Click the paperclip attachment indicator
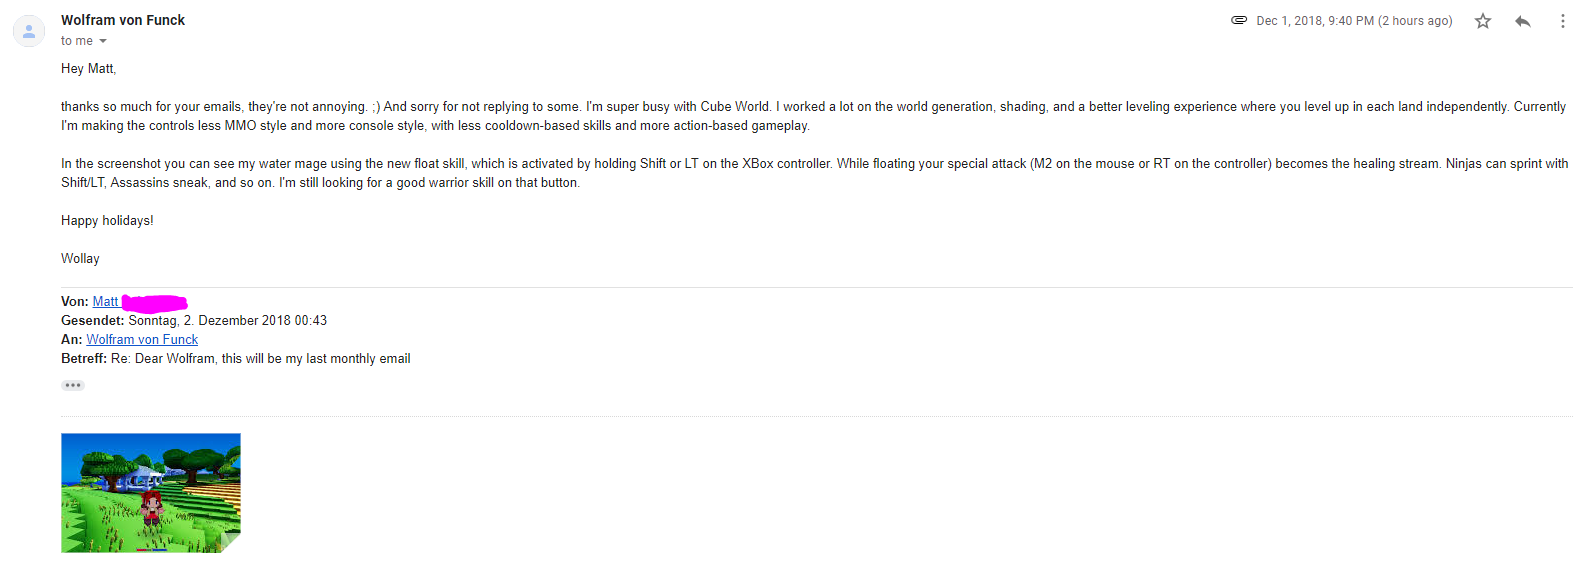Screen dimensions: 1585x568 point(1239,20)
